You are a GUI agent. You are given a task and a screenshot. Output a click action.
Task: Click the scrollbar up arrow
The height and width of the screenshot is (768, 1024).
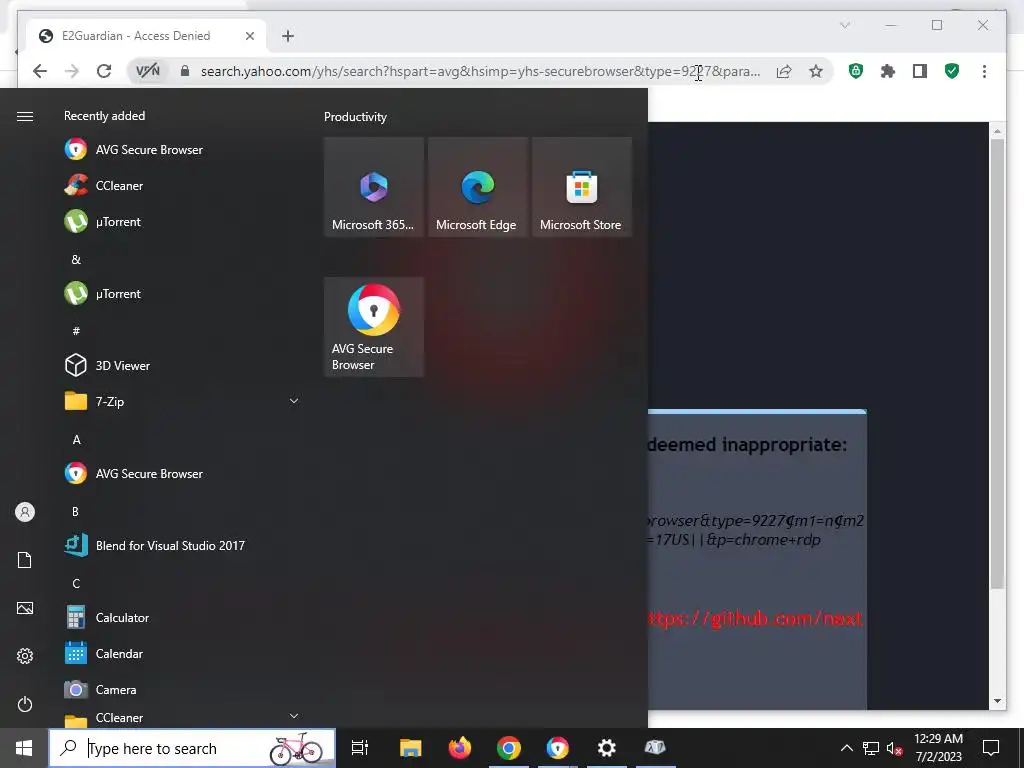click(x=997, y=131)
